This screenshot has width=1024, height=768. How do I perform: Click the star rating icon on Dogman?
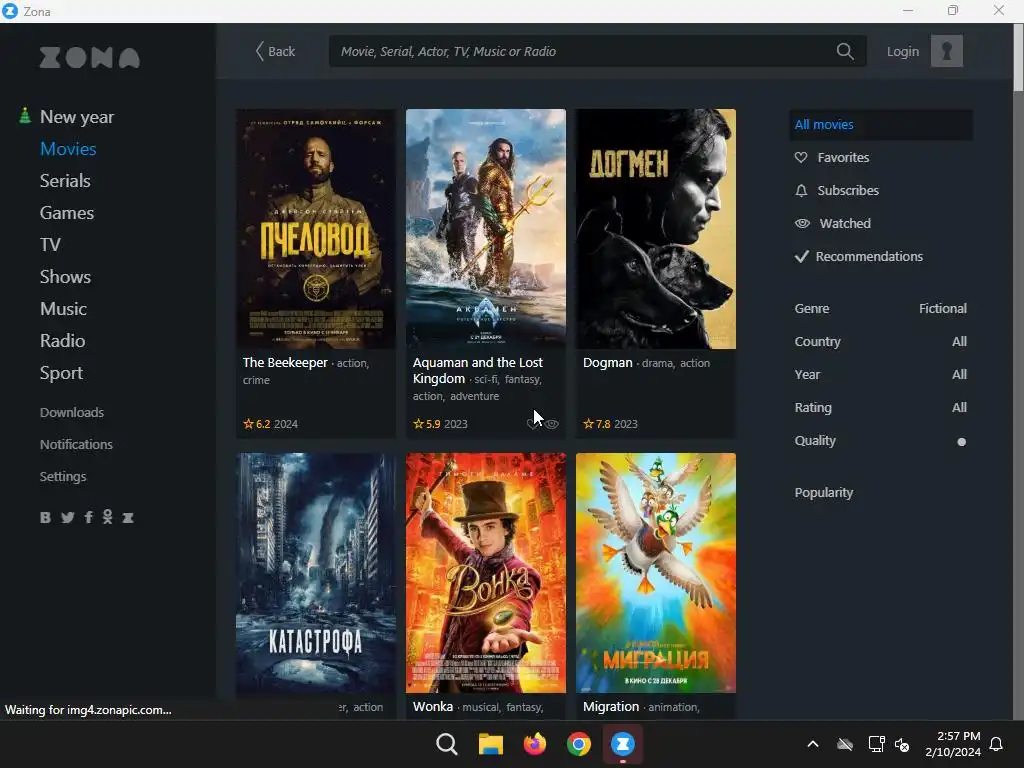(x=588, y=424)
